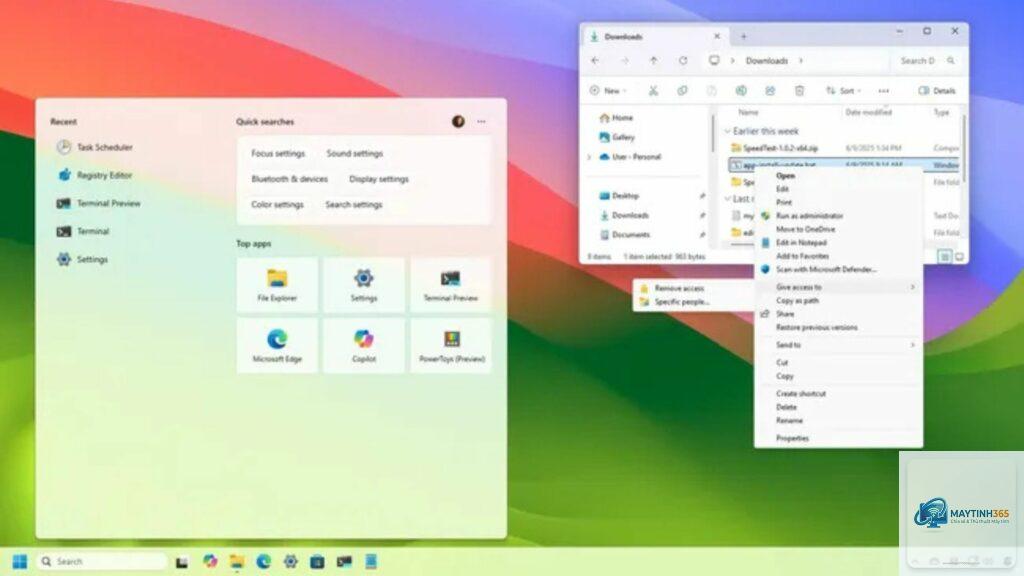Select Edit in Notepad context item
Screen dimensions: 1024x576
(801, 242)
